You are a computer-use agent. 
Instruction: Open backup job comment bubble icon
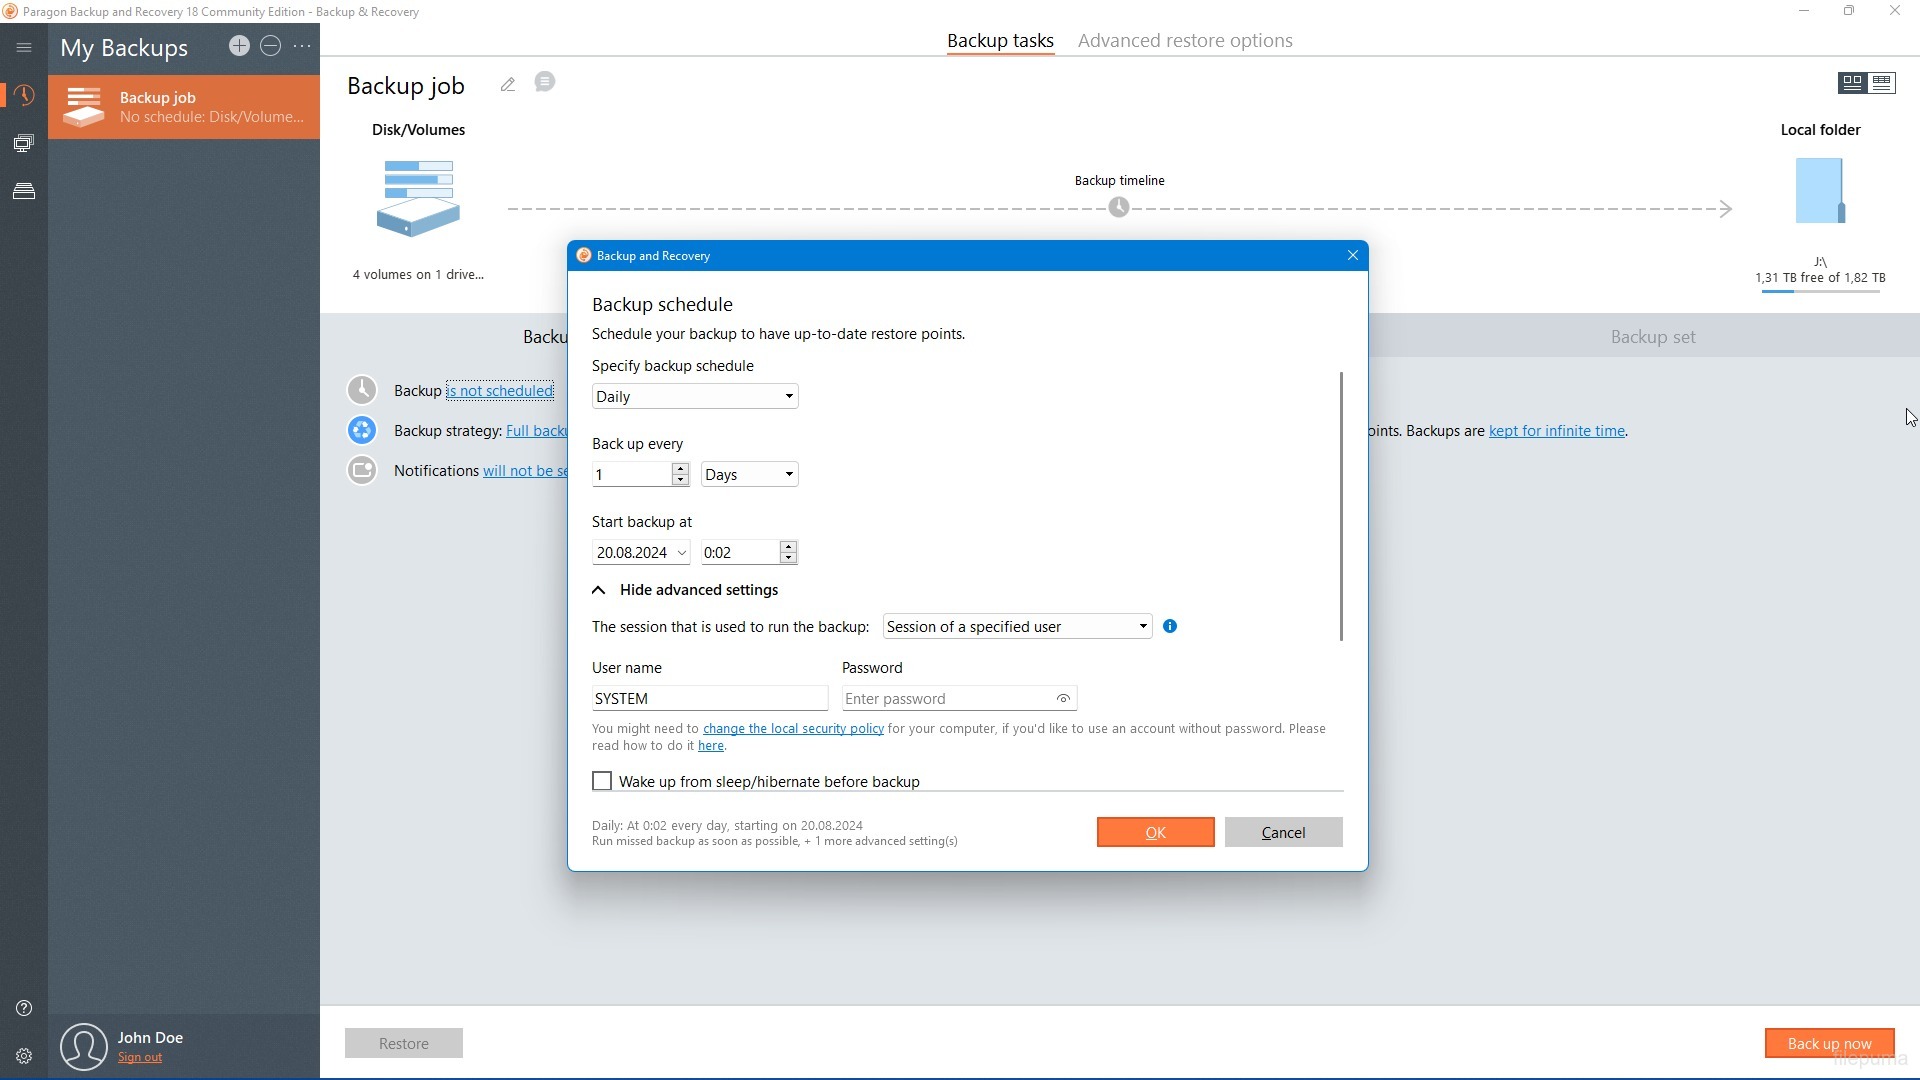pos(545,82)
